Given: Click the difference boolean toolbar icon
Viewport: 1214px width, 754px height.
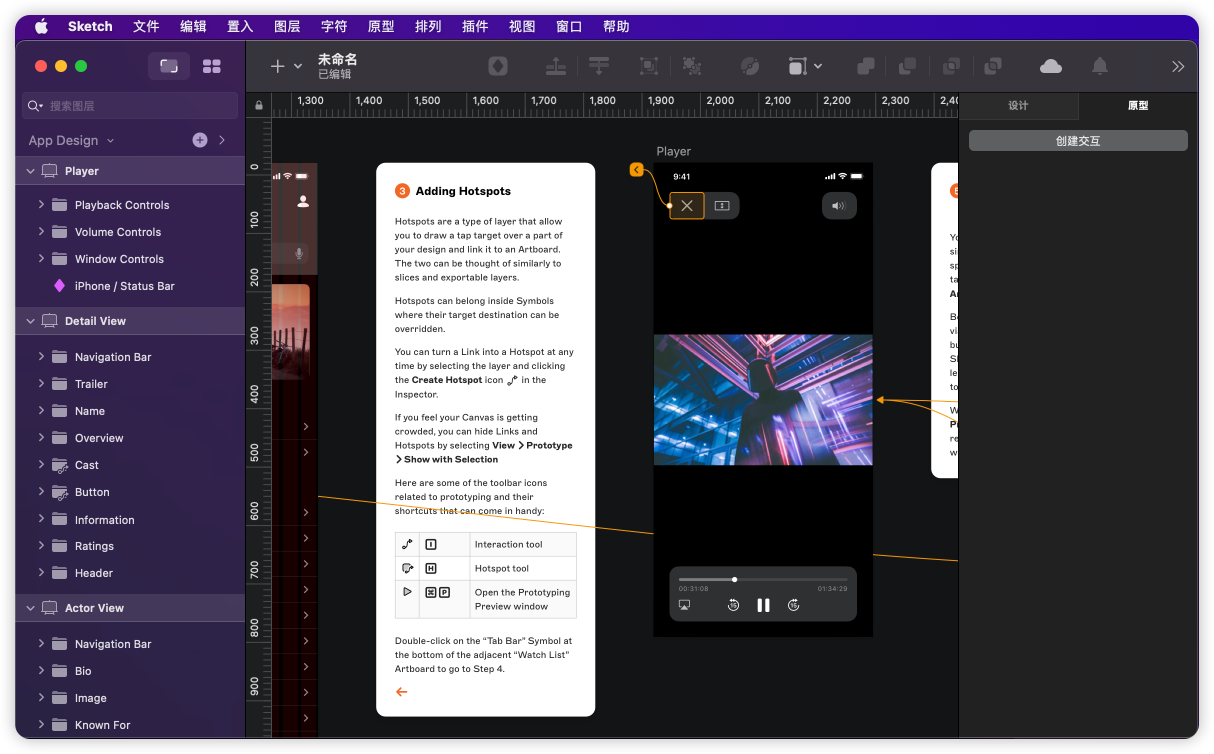Looking at the screenshot, I should tap(993, 66).
